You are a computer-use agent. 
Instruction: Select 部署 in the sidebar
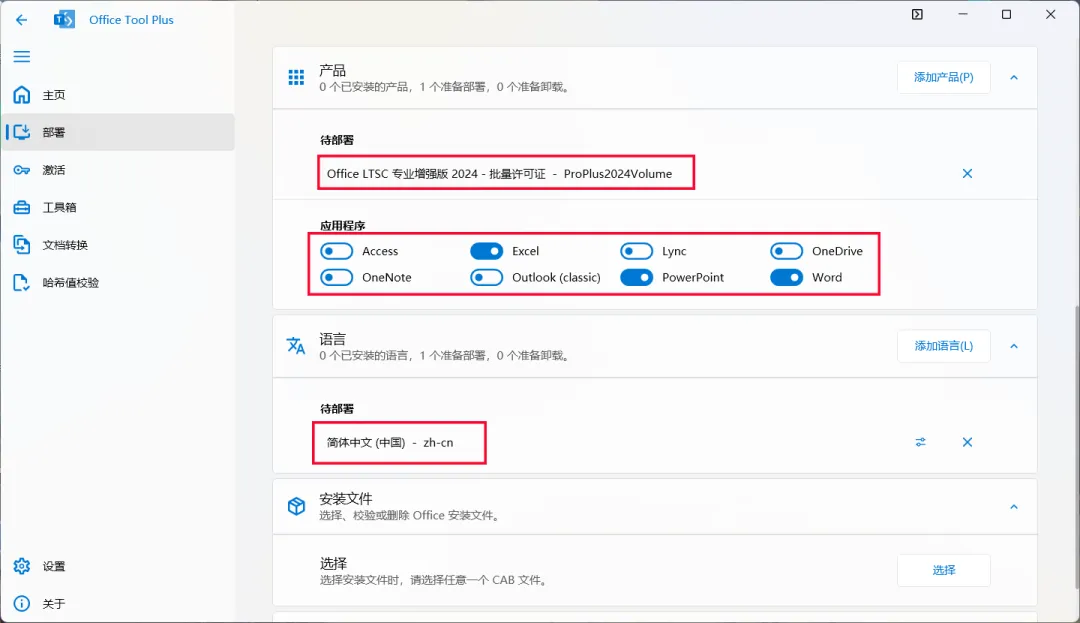point(118,132)
